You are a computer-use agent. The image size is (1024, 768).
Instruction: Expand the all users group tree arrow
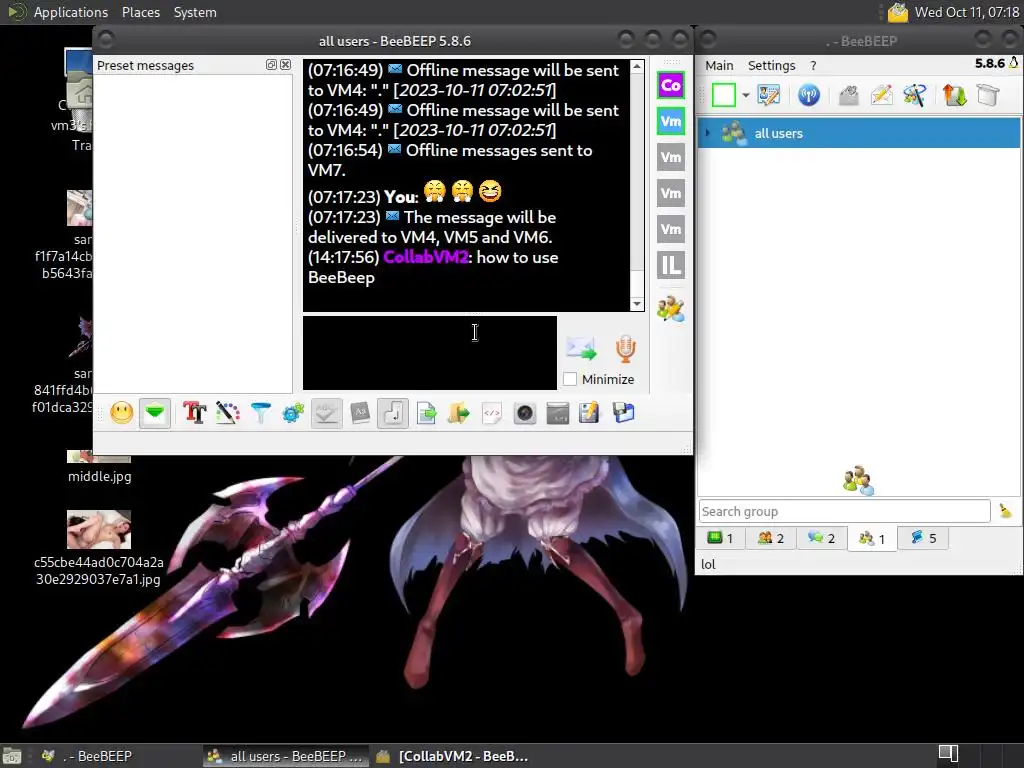point(707,133)
